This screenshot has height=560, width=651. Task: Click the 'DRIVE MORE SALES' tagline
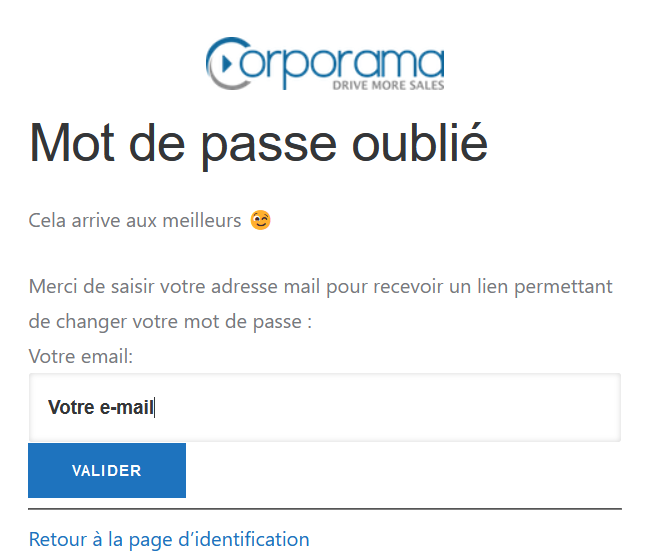click(388, 86)
